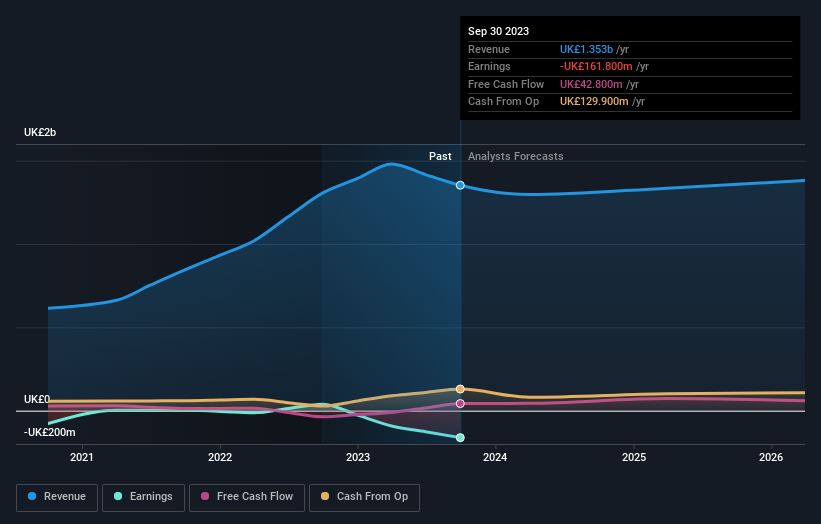Toggle the Cash From Op legend series
Screen dimensions: 821x524
pos(364,497)
